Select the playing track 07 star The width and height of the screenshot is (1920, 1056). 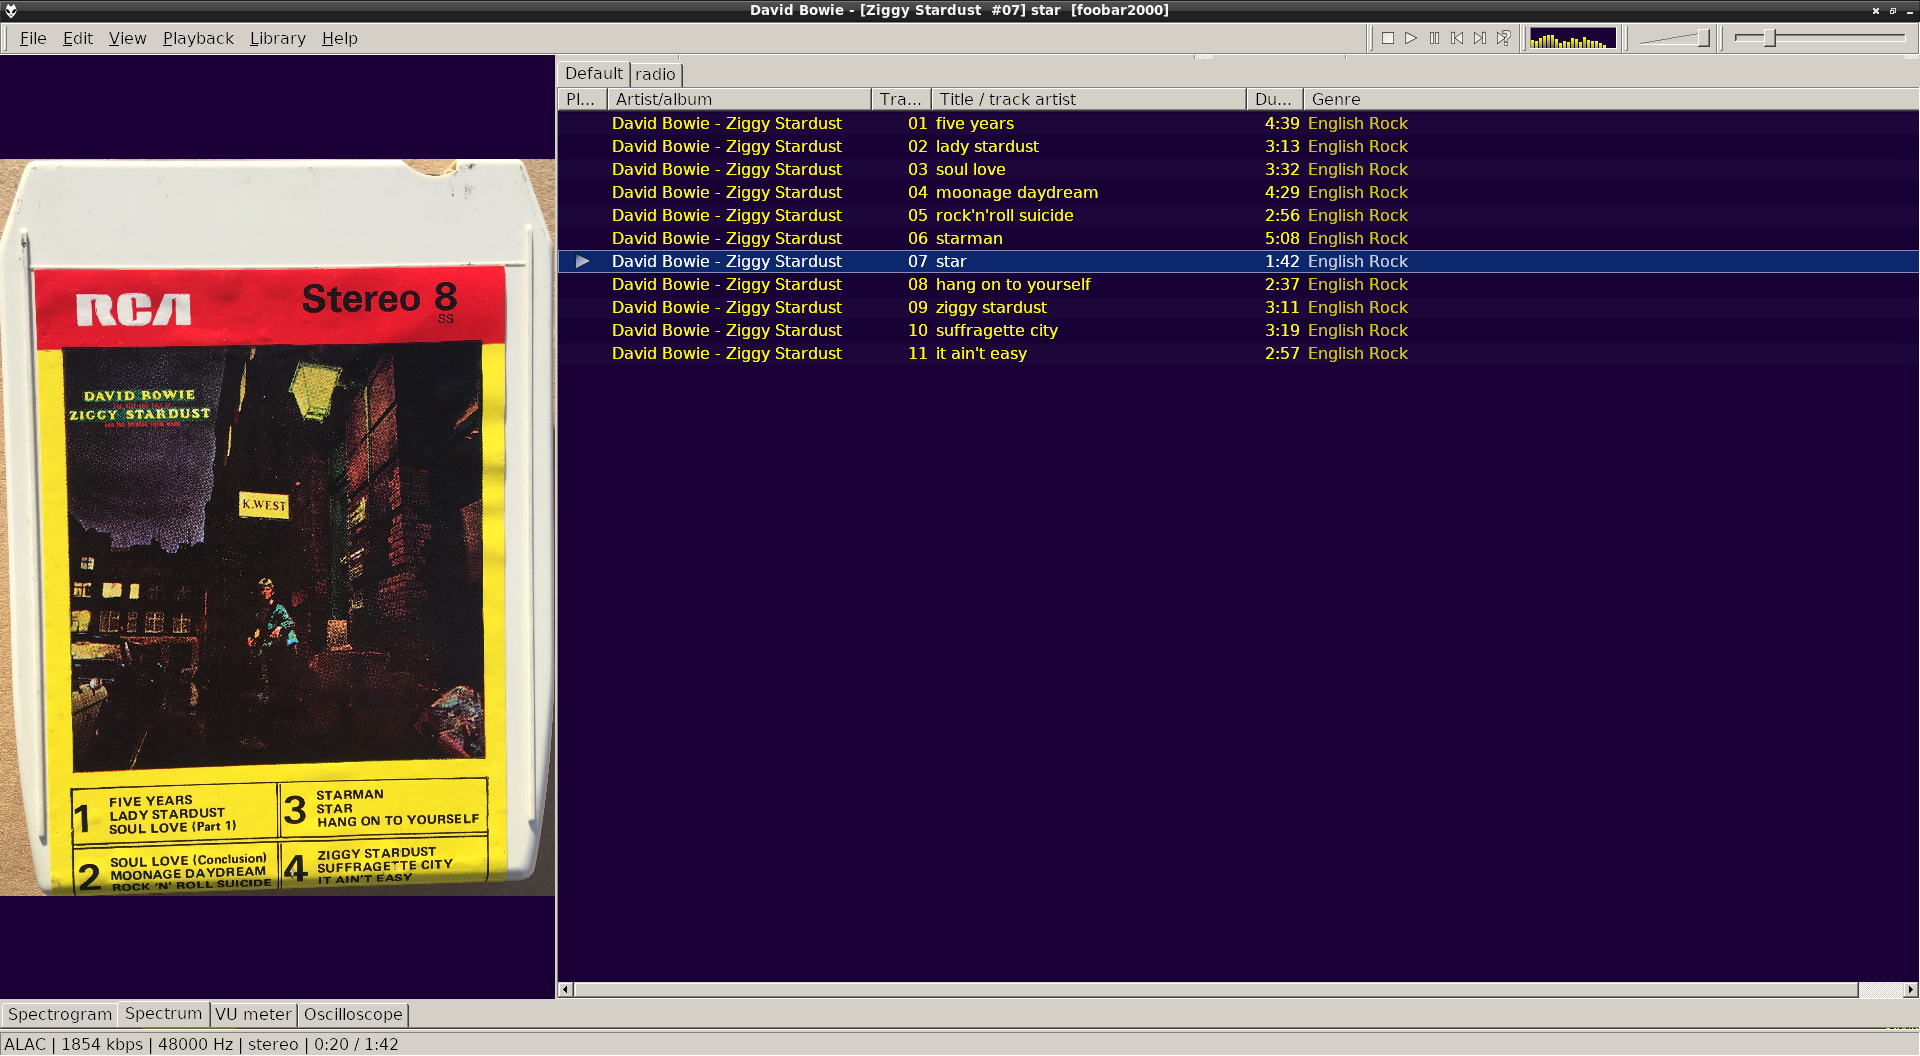click(x=1238, y=261)
